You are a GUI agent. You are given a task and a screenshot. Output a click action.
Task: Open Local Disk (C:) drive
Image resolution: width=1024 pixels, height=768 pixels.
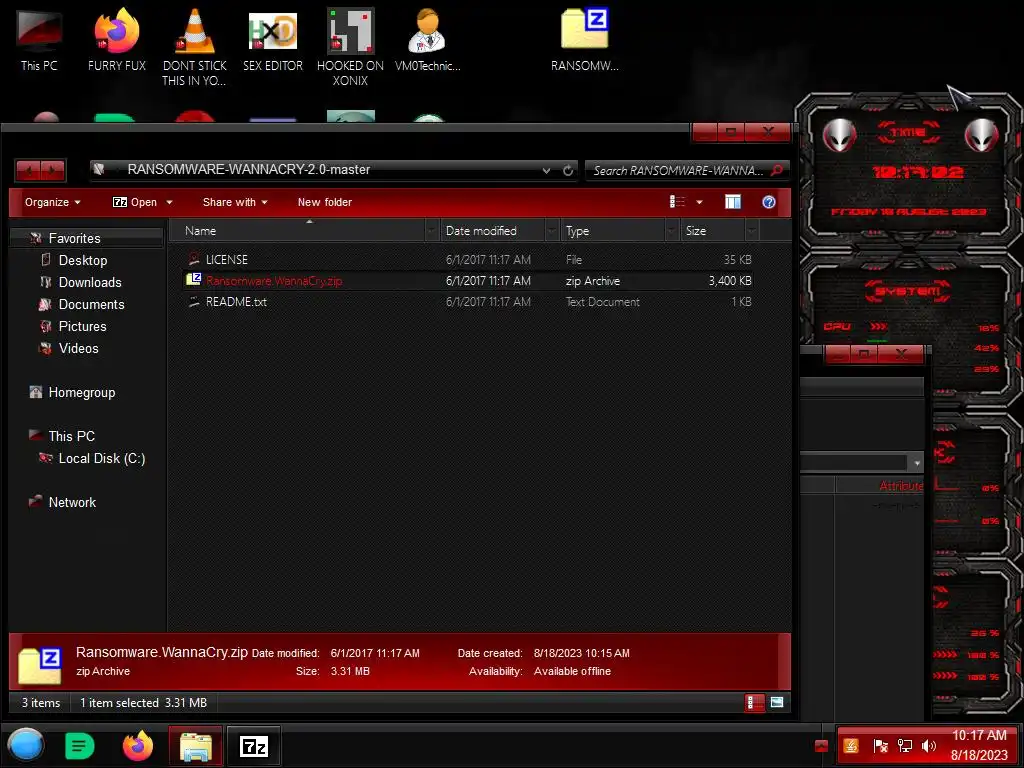coord(101,458)
